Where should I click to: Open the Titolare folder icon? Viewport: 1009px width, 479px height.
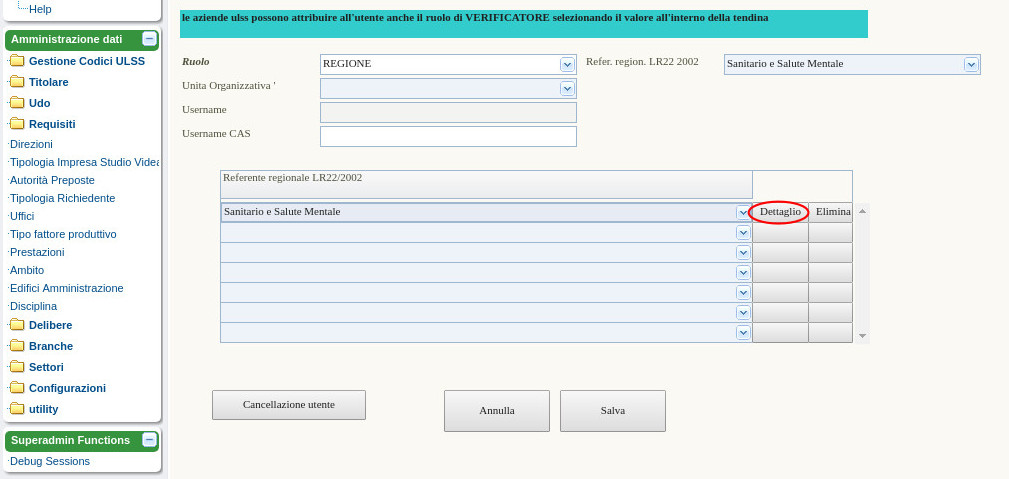(17, 82)
